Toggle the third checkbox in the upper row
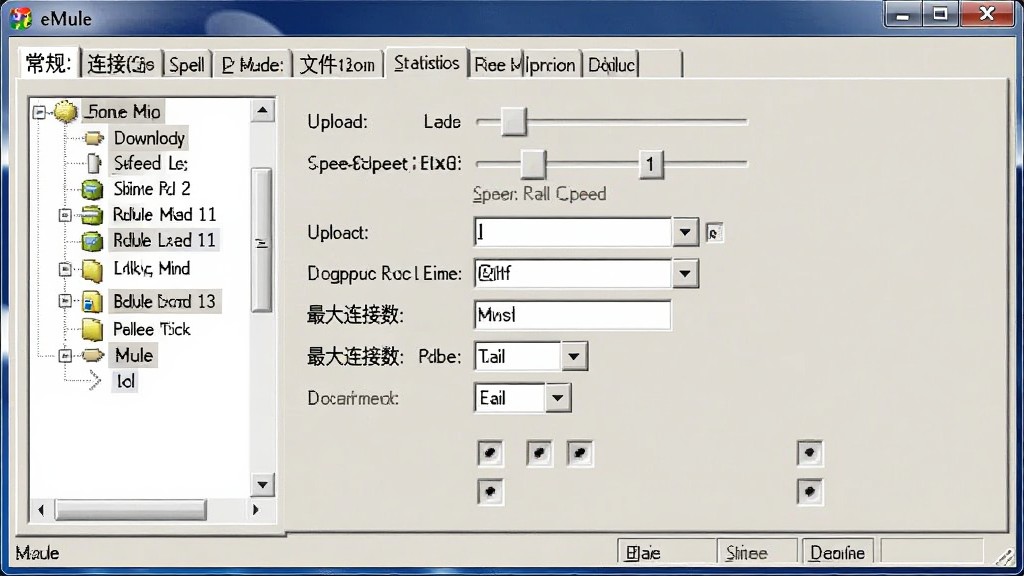The image size is (1024, 576). [580, 453]
